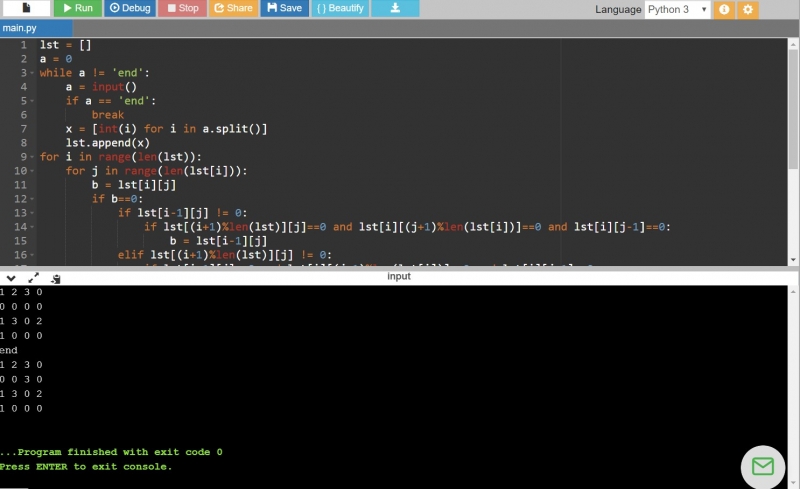Collapse the for loop fold on line 10
Screen dimensions: 800x489
[32, 171]
